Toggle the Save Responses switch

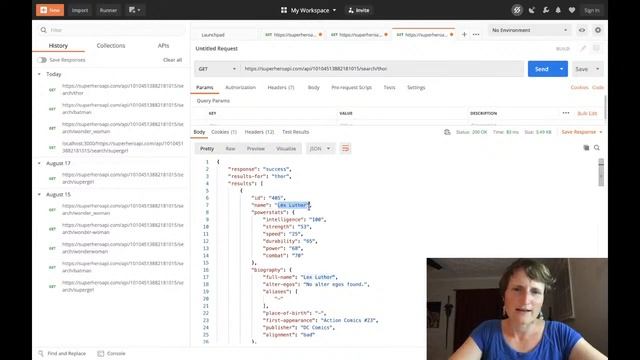pos(42,60)
